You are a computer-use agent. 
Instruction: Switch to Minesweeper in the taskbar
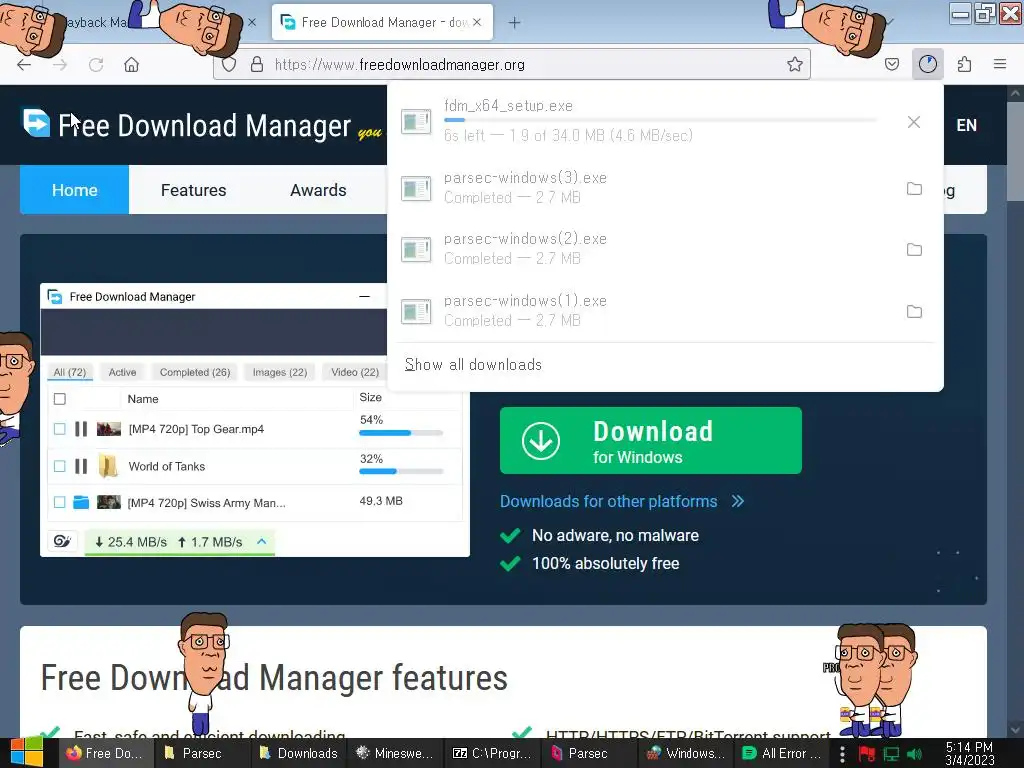pyautogui.click(x=395, y=753)
